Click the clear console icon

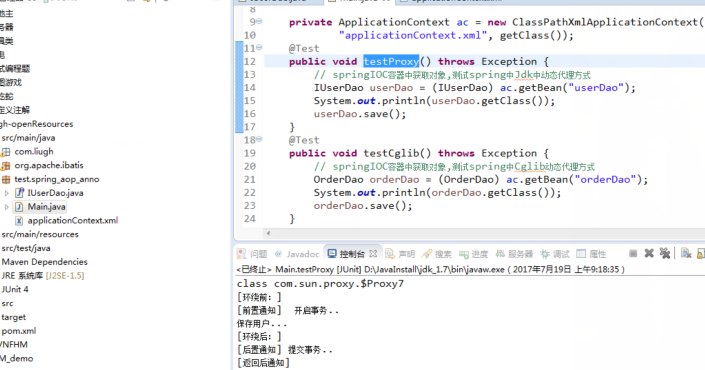(x=686, y=254)
